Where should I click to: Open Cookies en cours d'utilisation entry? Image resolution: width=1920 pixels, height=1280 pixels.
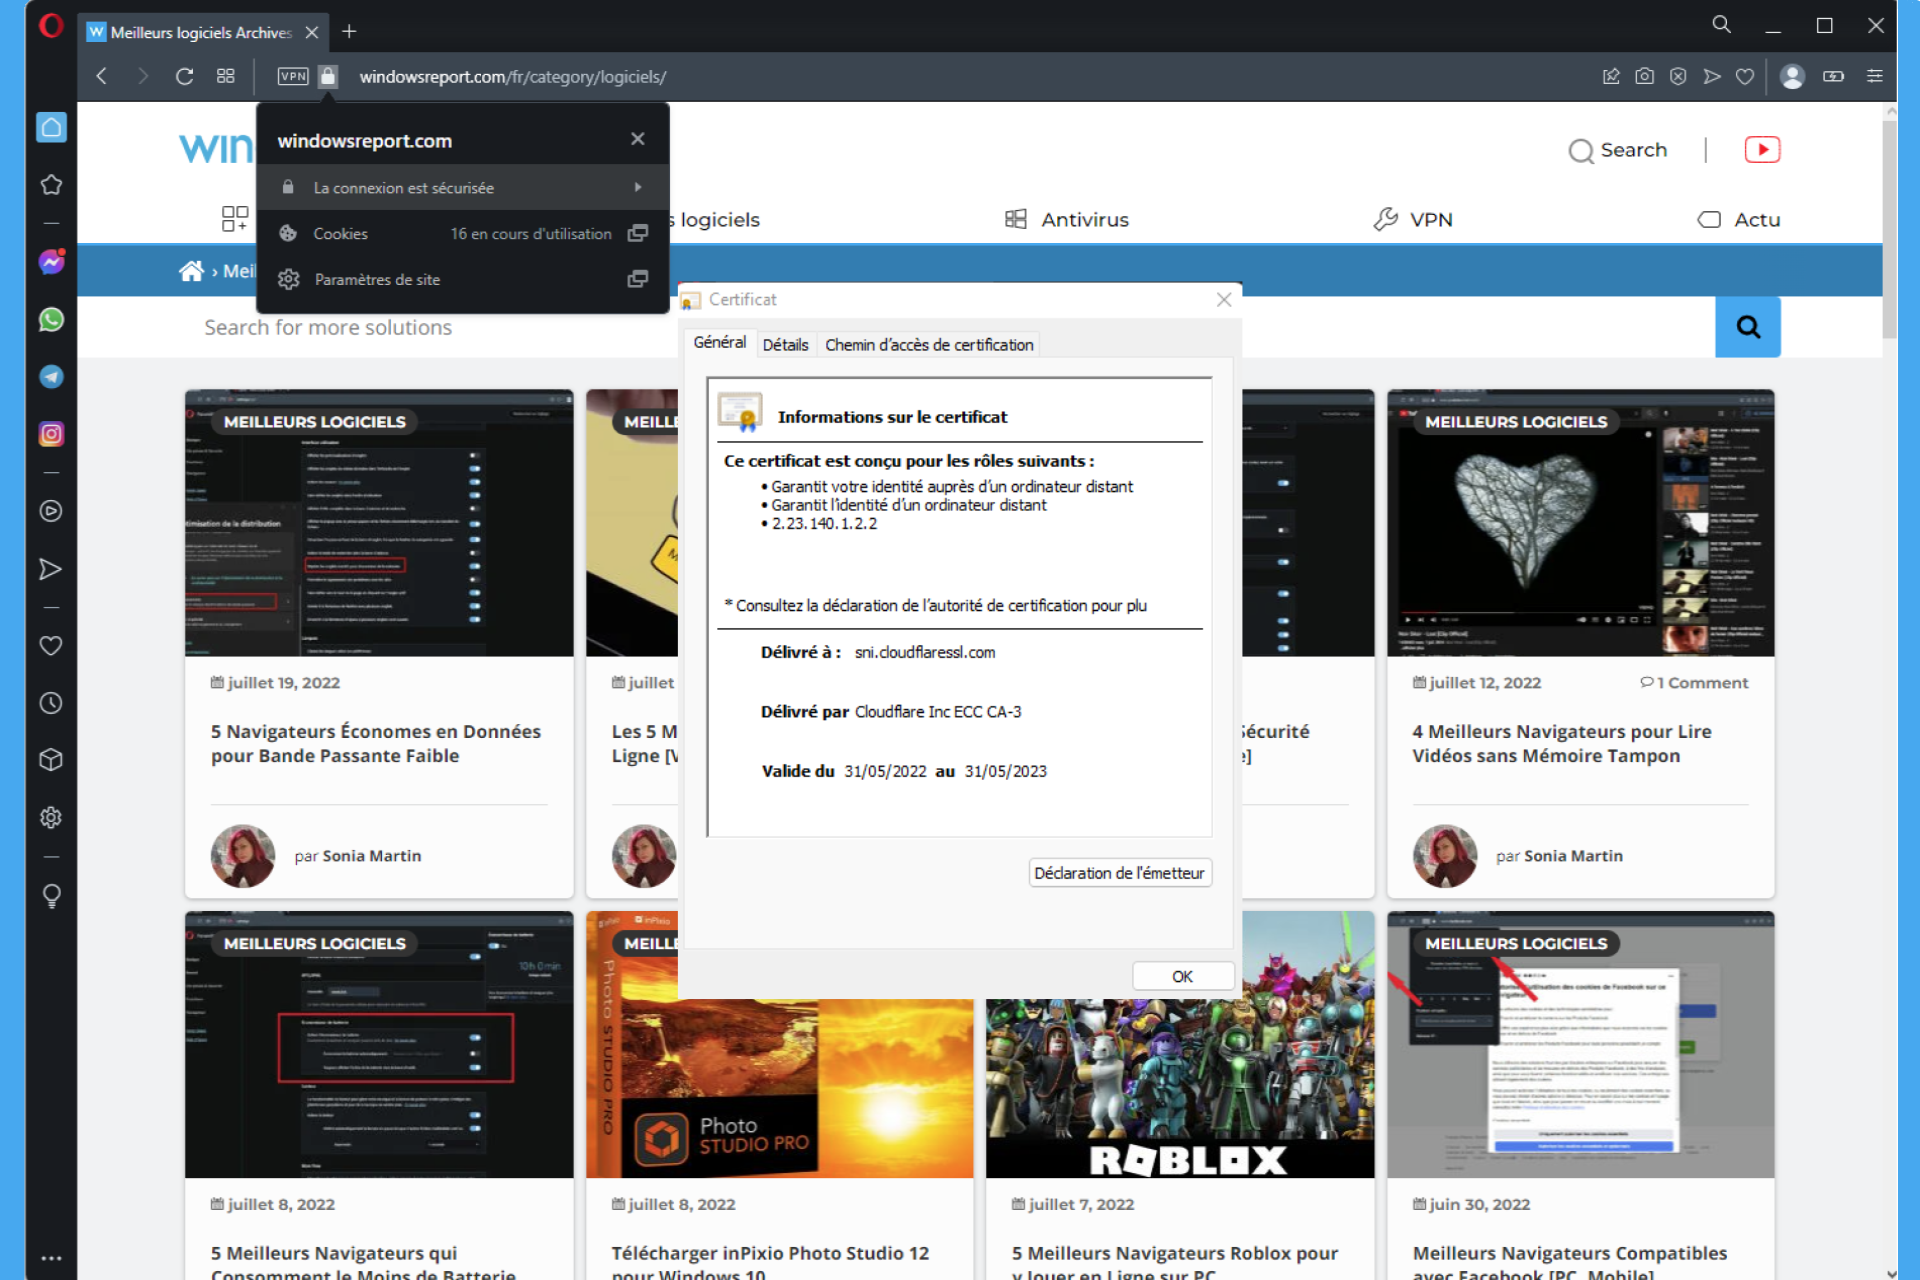click(x=463, y=233)
